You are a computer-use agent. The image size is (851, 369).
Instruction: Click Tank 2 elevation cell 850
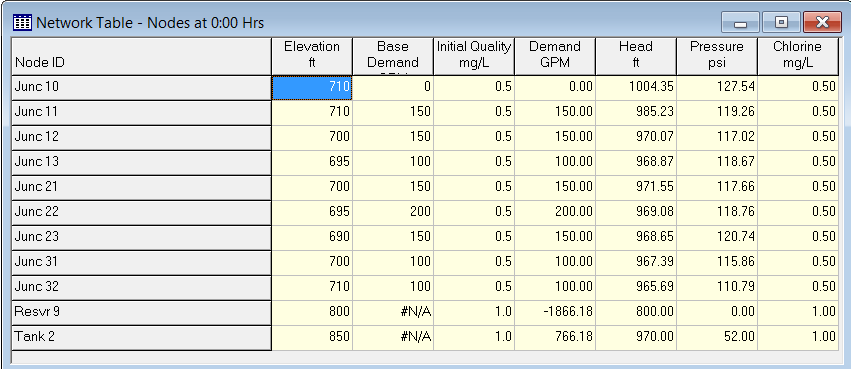312,338
